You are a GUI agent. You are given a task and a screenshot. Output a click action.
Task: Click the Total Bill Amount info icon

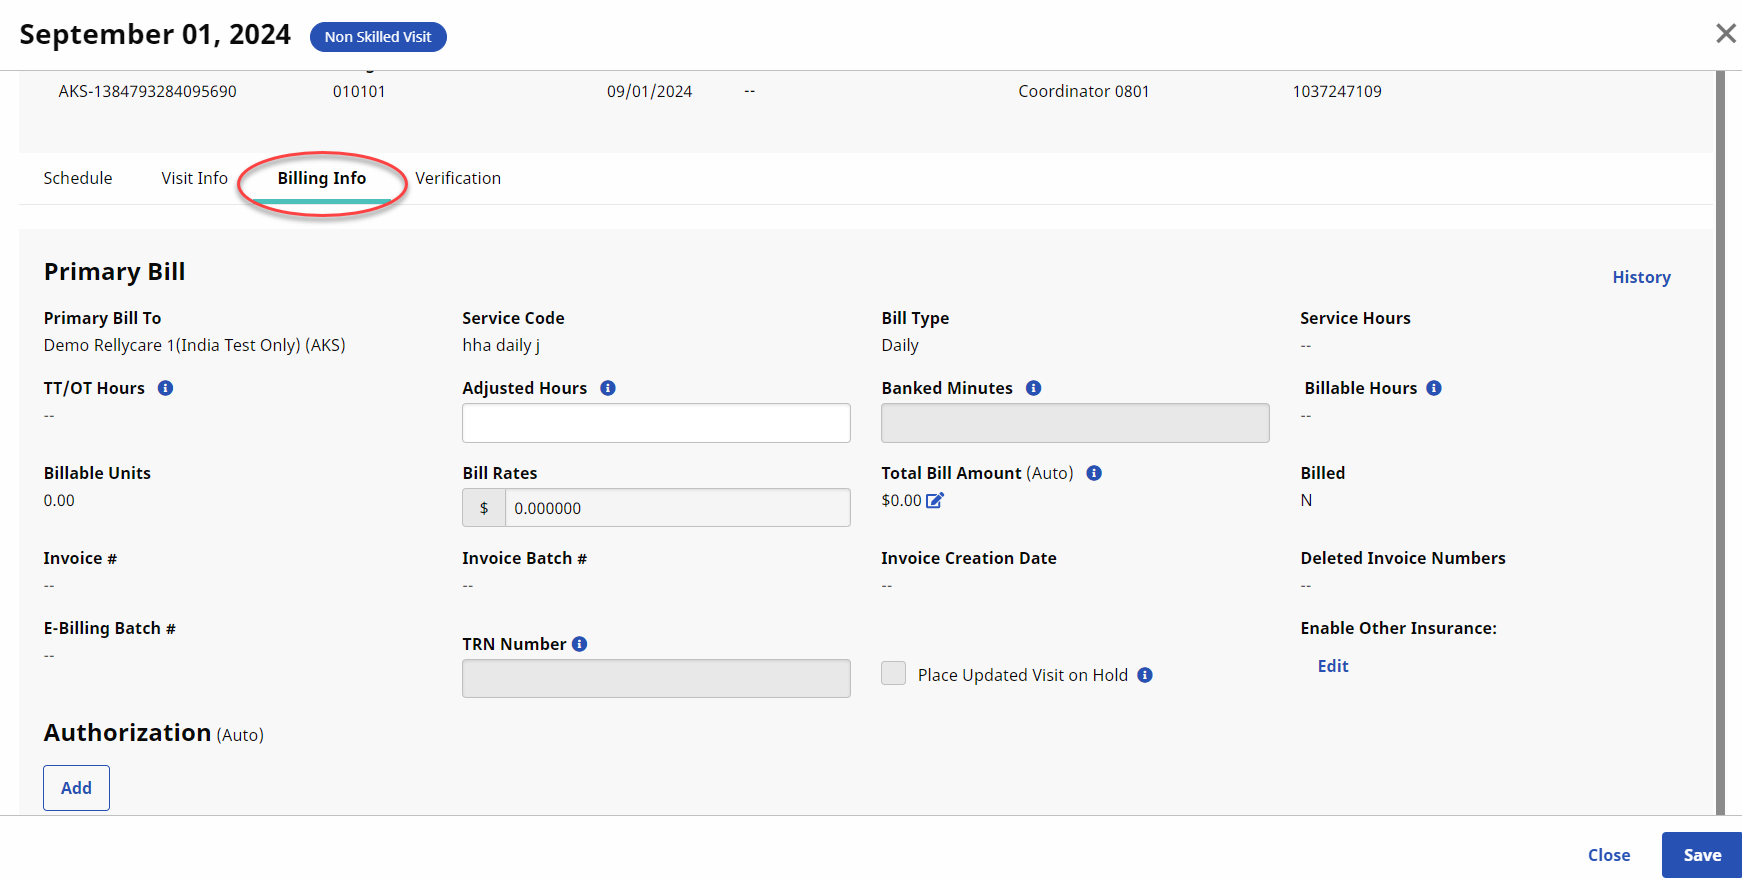(x=1094, y=473)
